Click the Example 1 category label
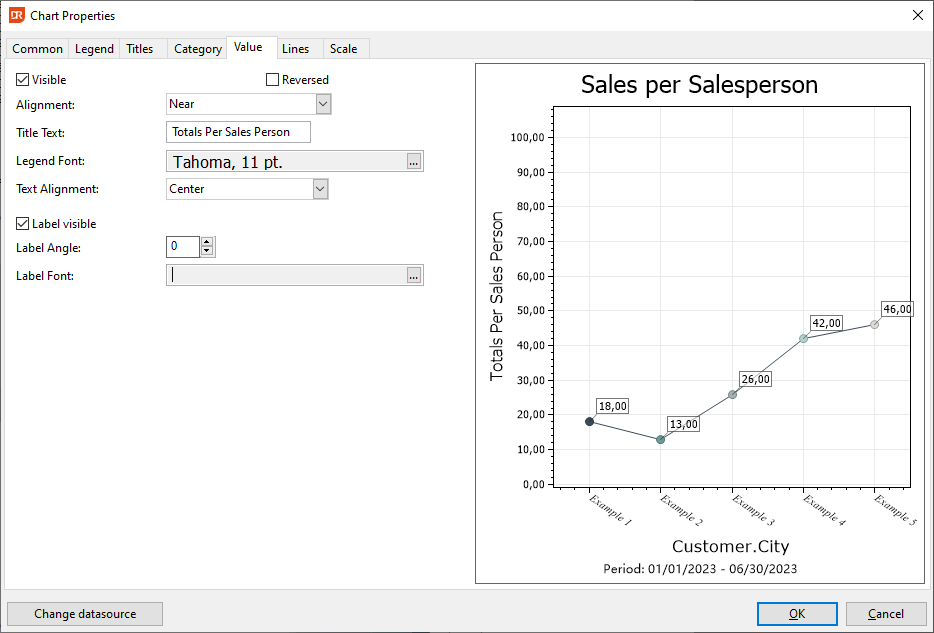 click(610, 510)
